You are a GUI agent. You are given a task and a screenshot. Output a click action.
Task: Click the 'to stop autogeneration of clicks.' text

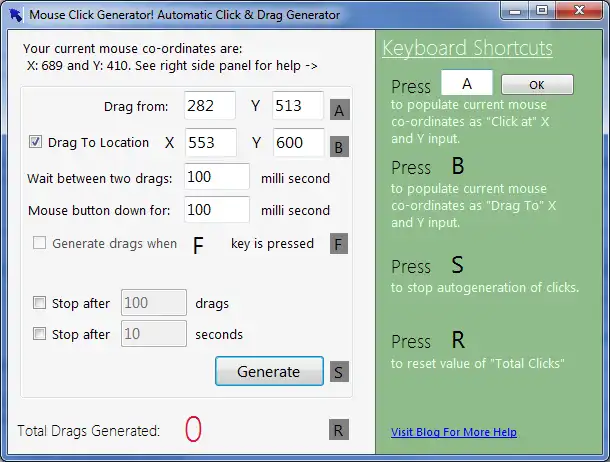485,287
